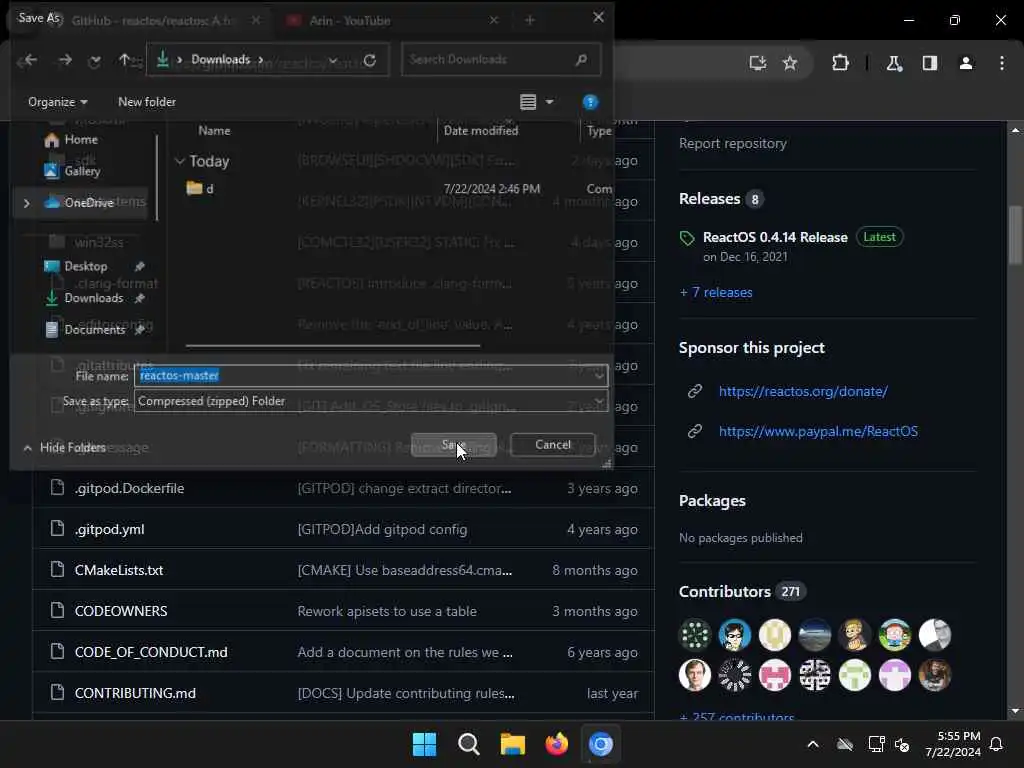Open the file name history dropdown arrow
The height and width of the screenshot is (768, 1024).
[x=599, y=376]
